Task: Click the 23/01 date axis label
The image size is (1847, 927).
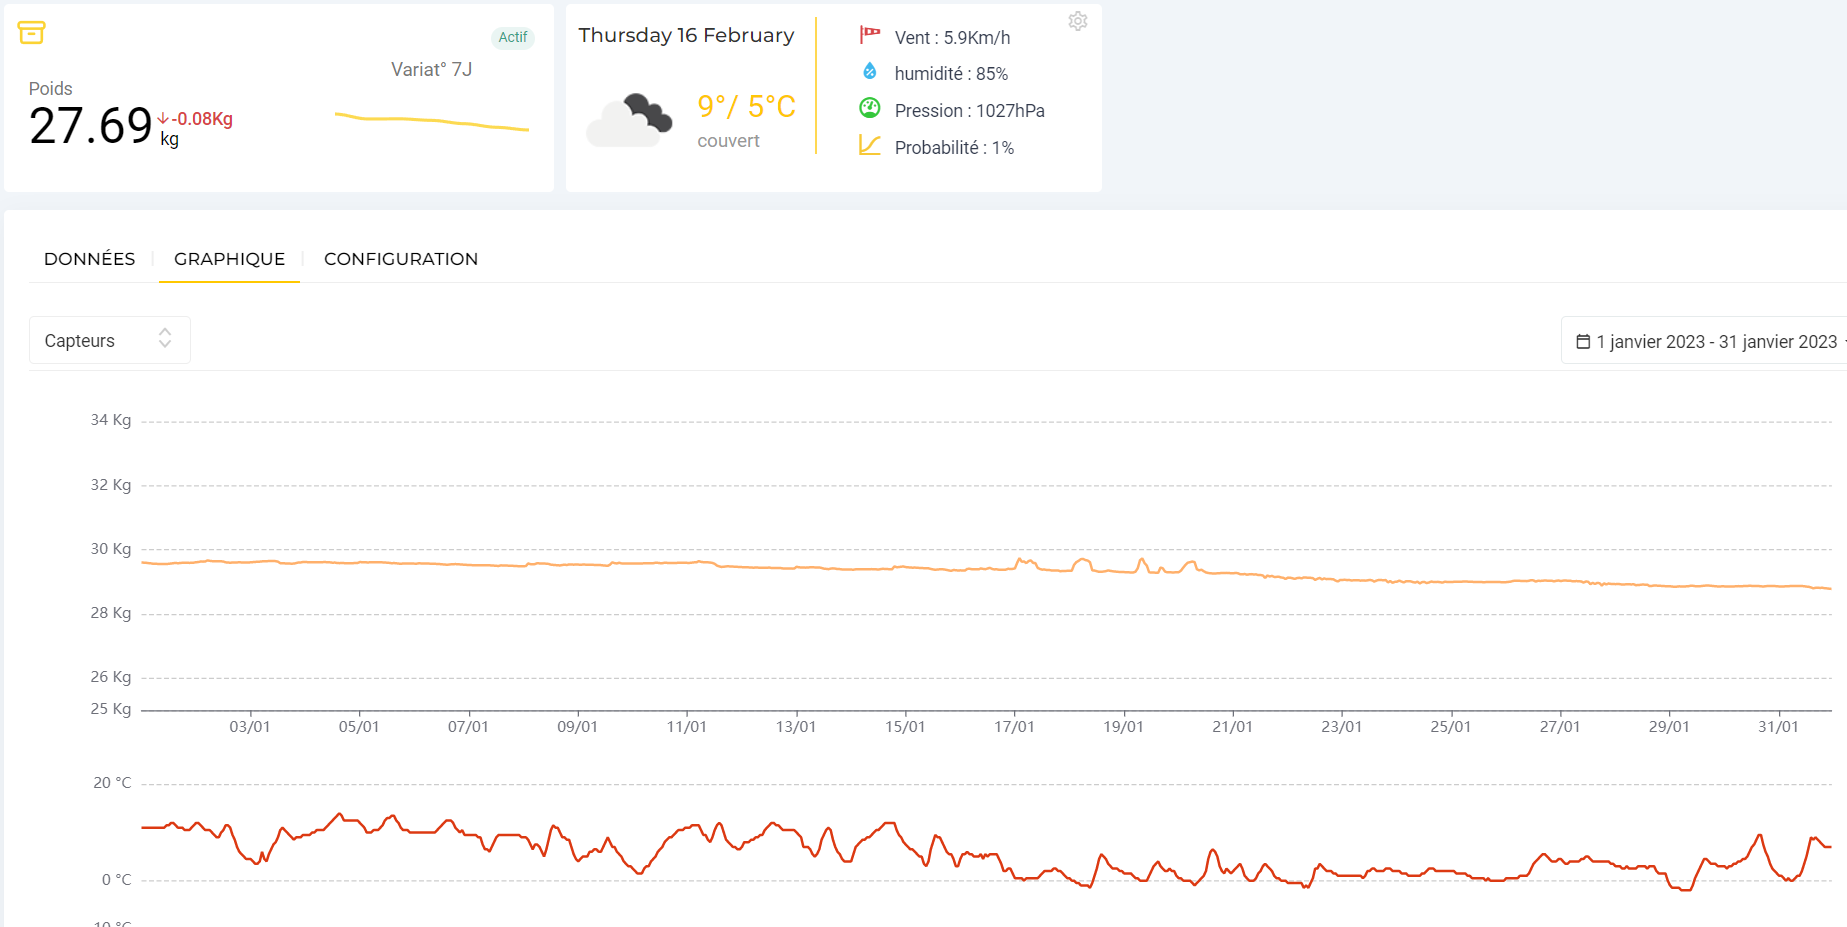Action: 1341,727
